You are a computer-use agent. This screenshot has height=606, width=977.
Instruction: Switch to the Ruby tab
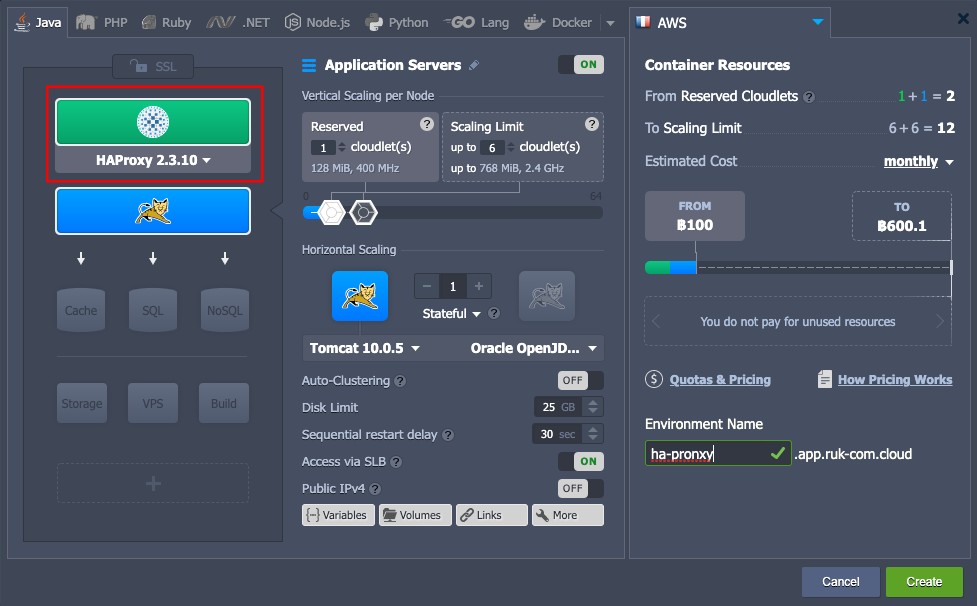(x=166, y=23)
